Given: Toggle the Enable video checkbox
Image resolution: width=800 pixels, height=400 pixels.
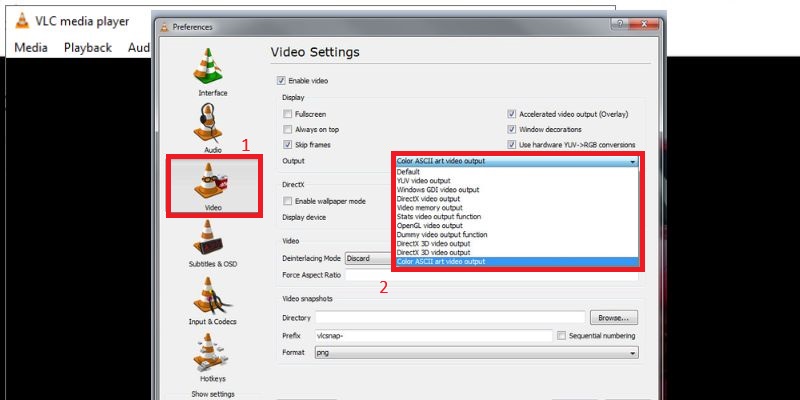Looking at the screenshot, I should [x=281, y=81].
